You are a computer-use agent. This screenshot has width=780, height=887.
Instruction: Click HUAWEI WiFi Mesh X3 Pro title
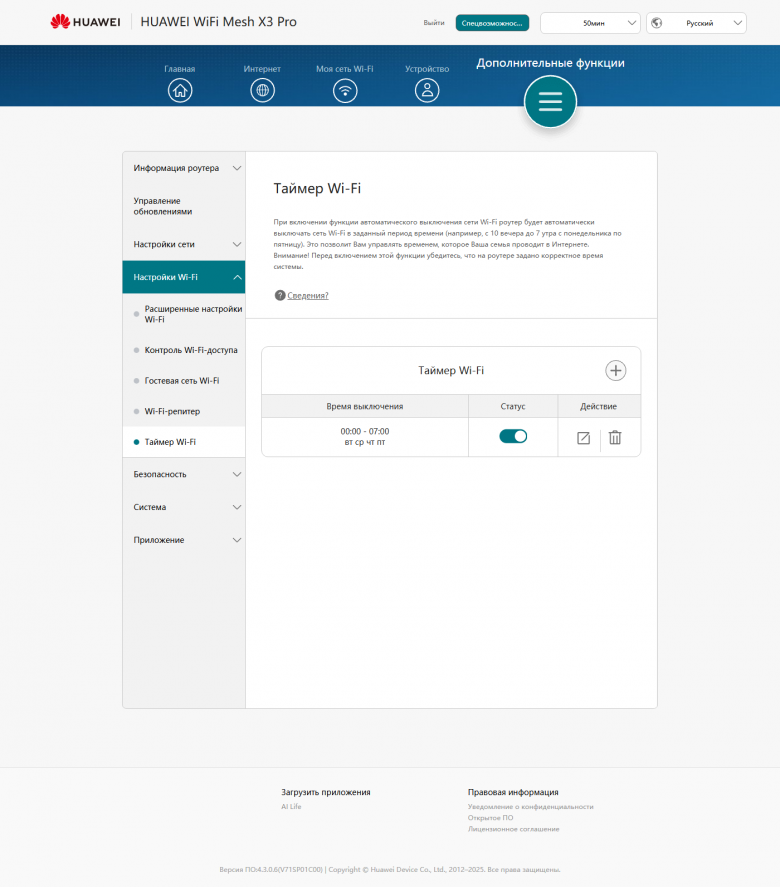(218, 22)
